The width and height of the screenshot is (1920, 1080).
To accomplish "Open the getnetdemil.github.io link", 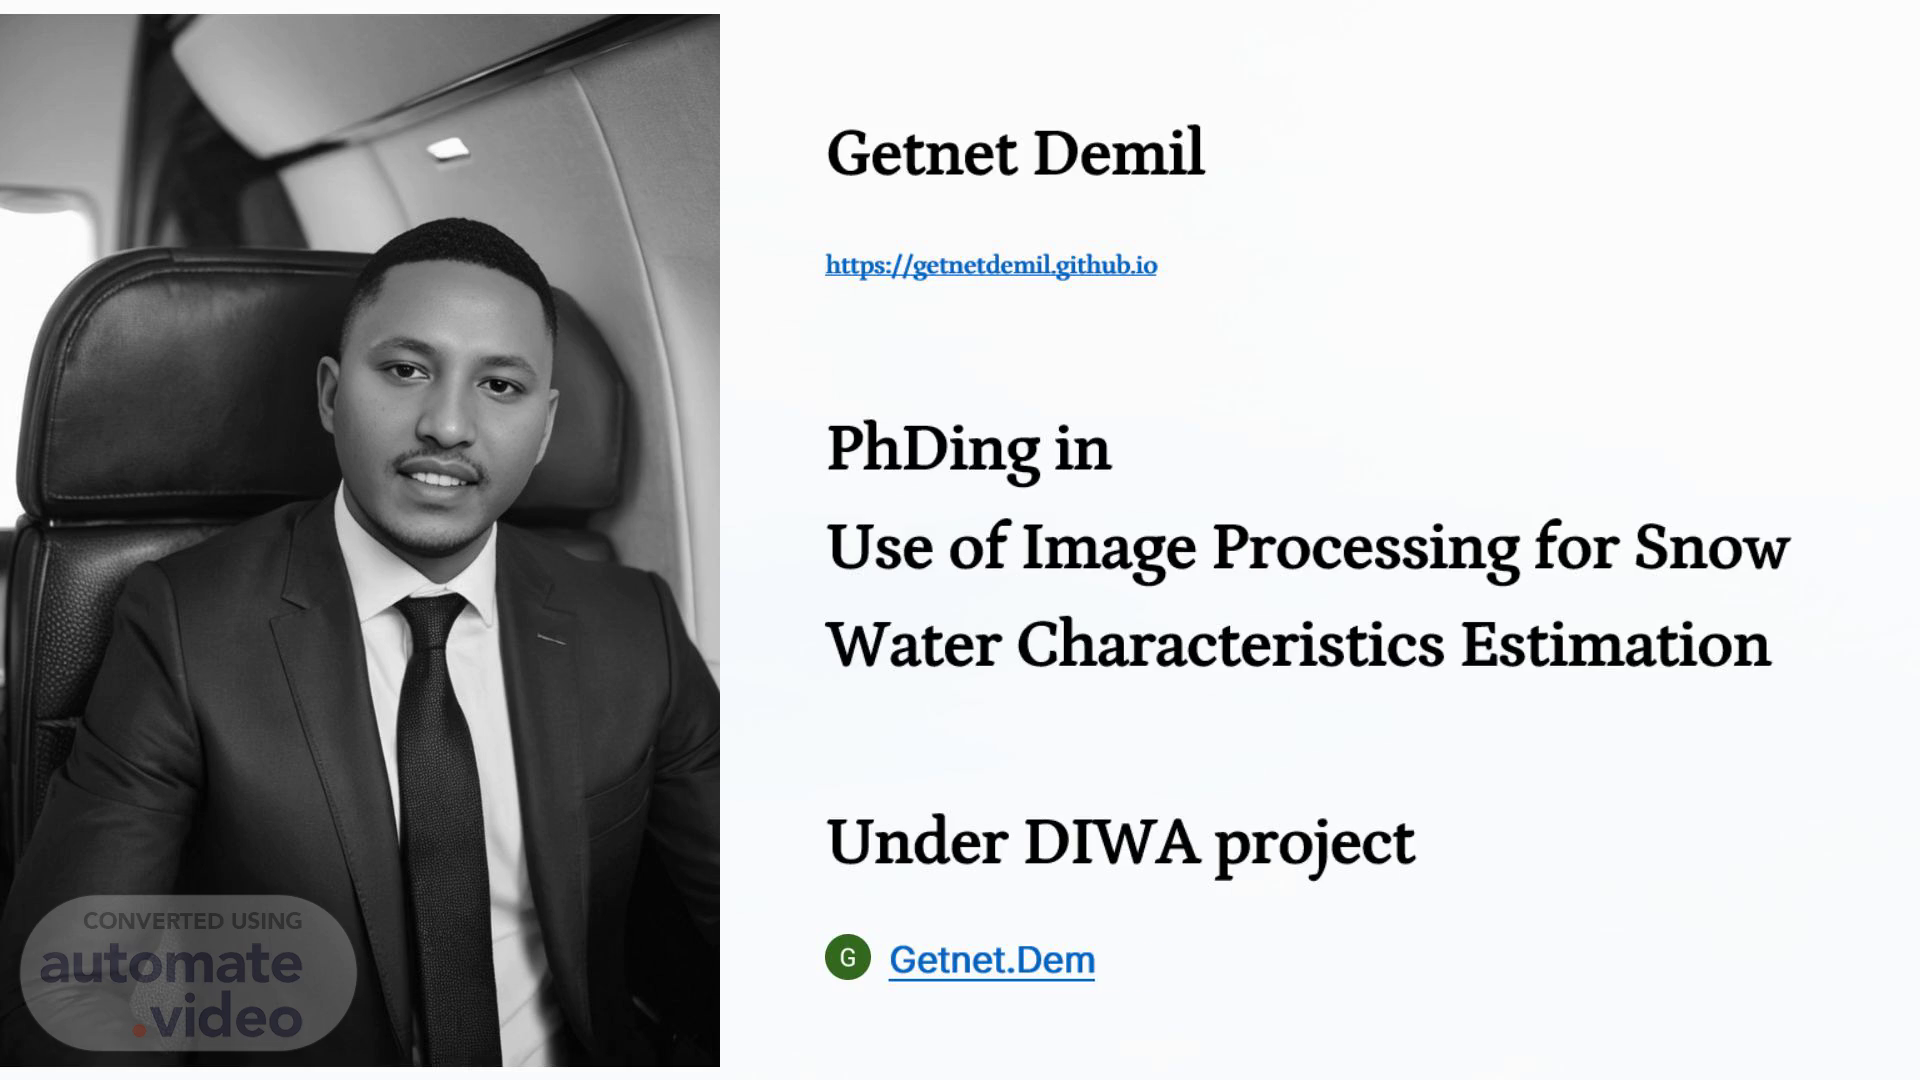I will (991, 265).
